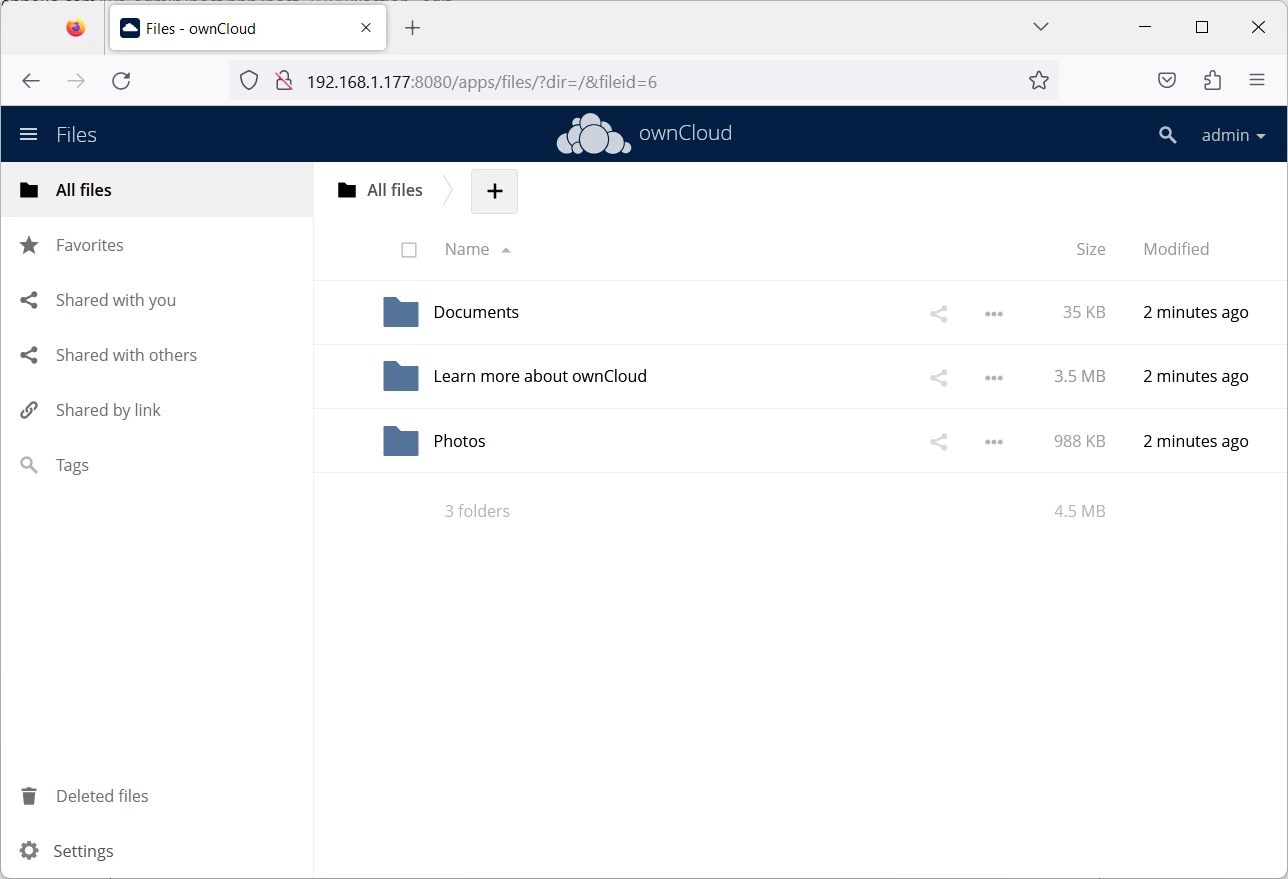Sort by Modified column header
Viewport: 1288px width, 879px height.
pos(1176,249)
